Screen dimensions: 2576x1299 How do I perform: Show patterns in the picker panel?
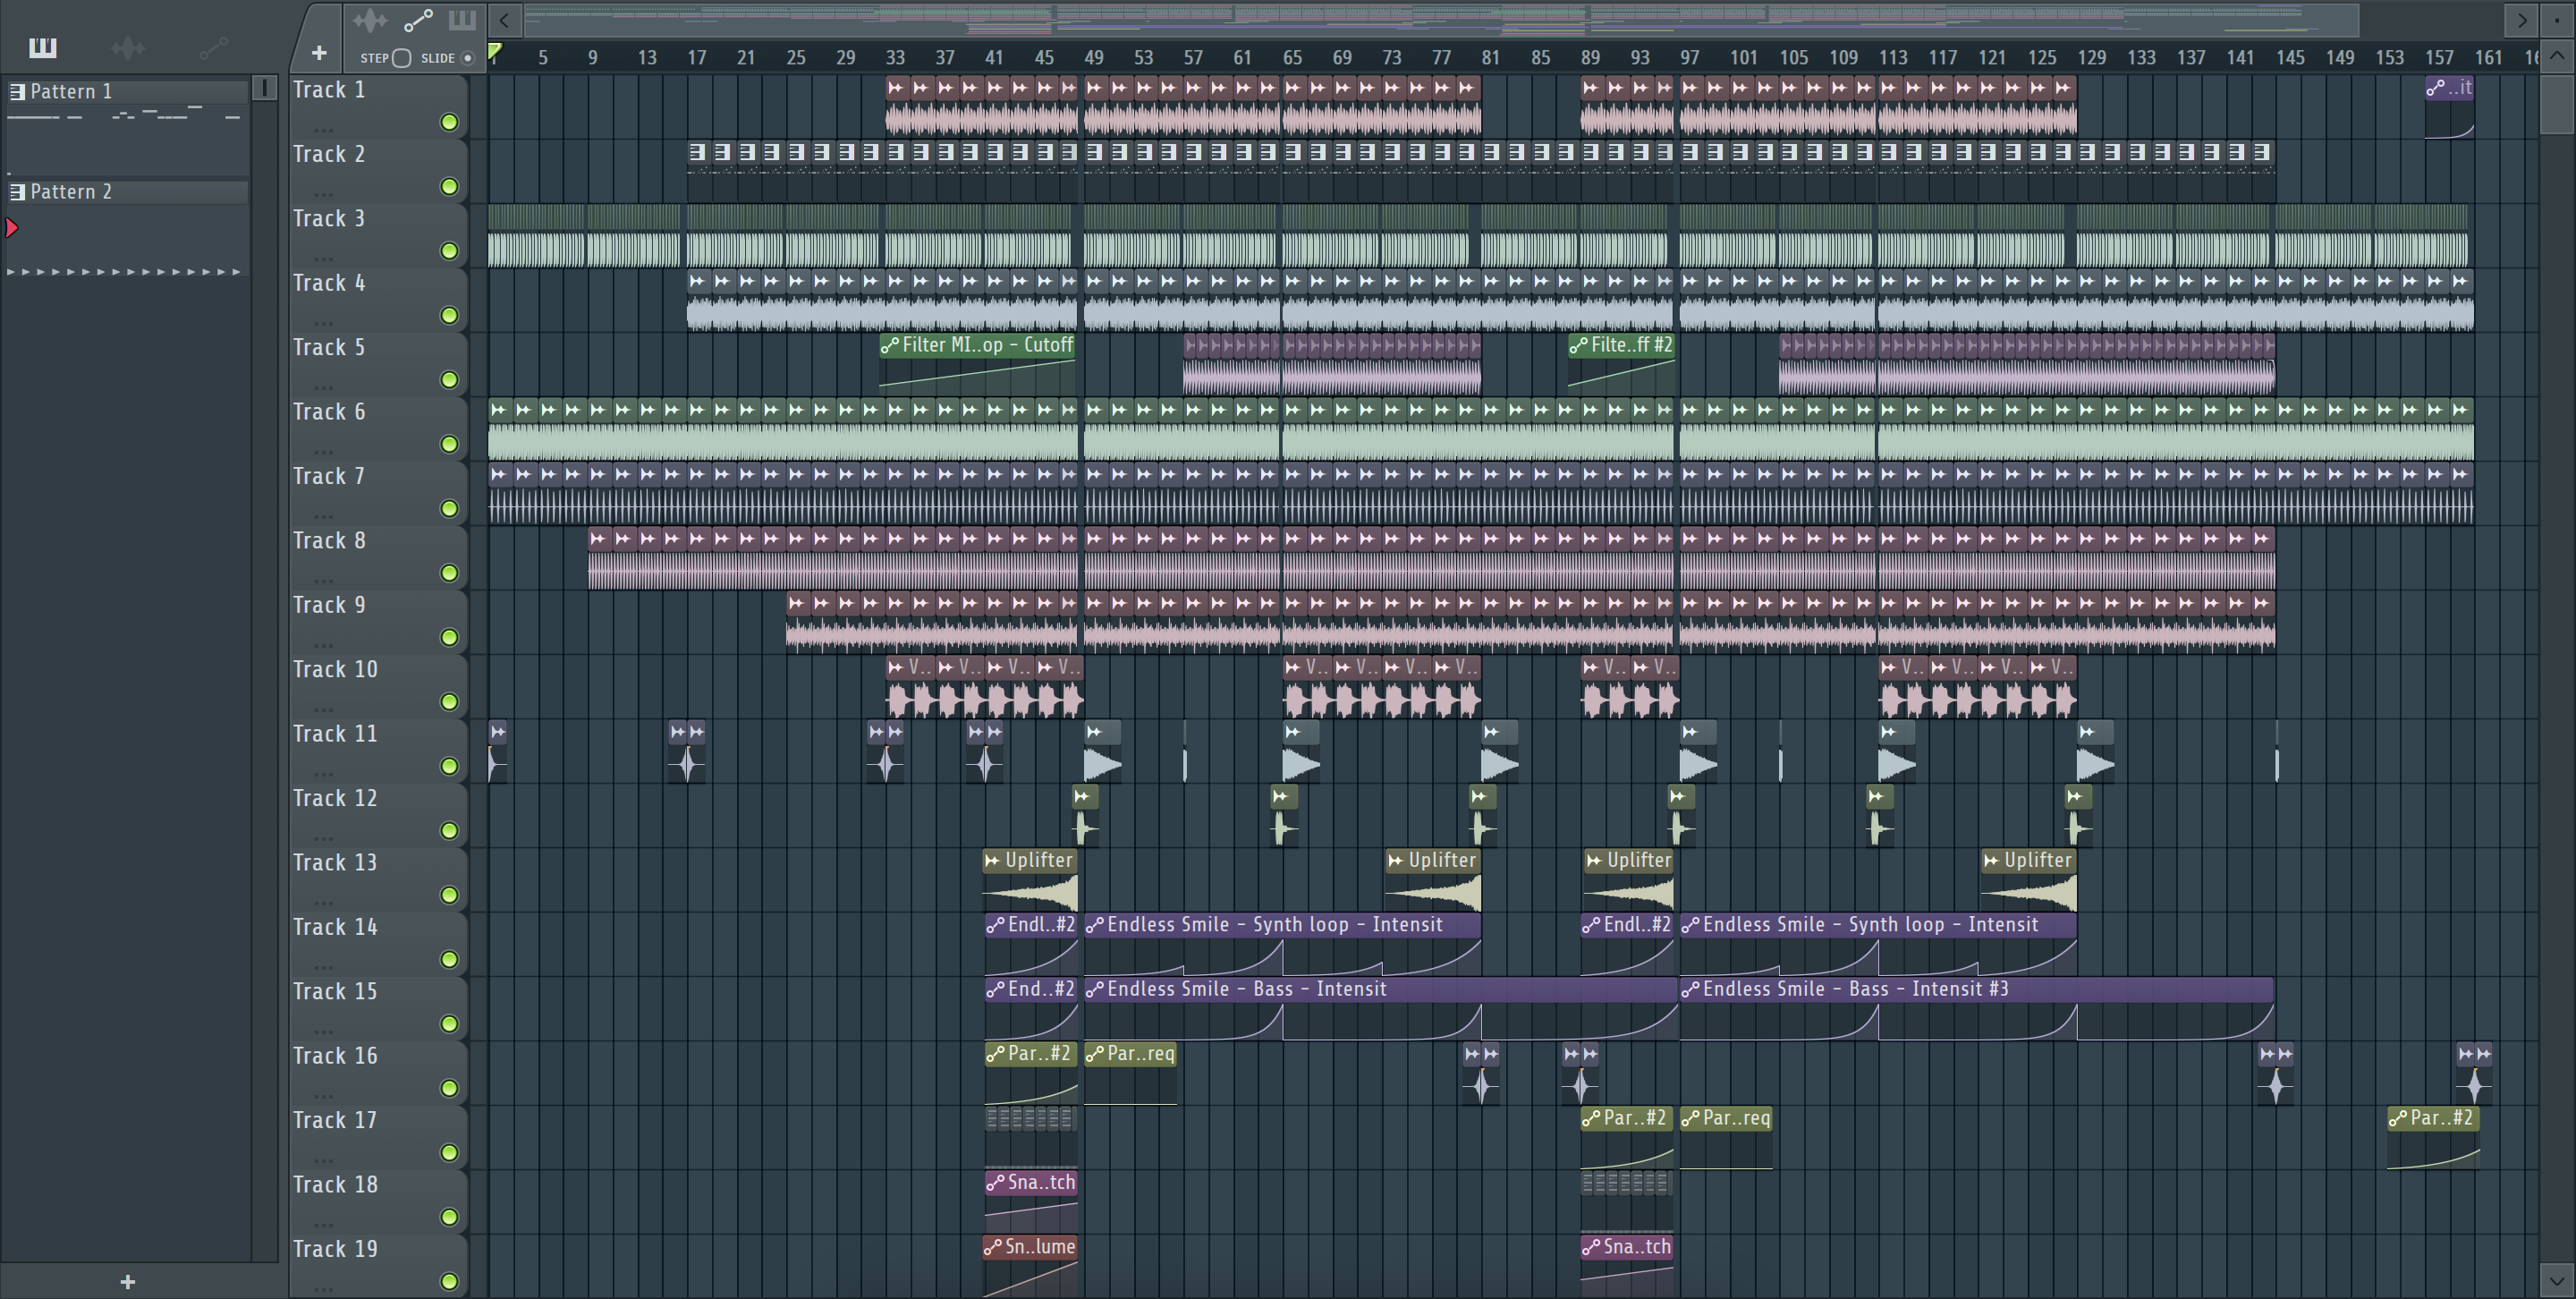[x=42, y=47]
